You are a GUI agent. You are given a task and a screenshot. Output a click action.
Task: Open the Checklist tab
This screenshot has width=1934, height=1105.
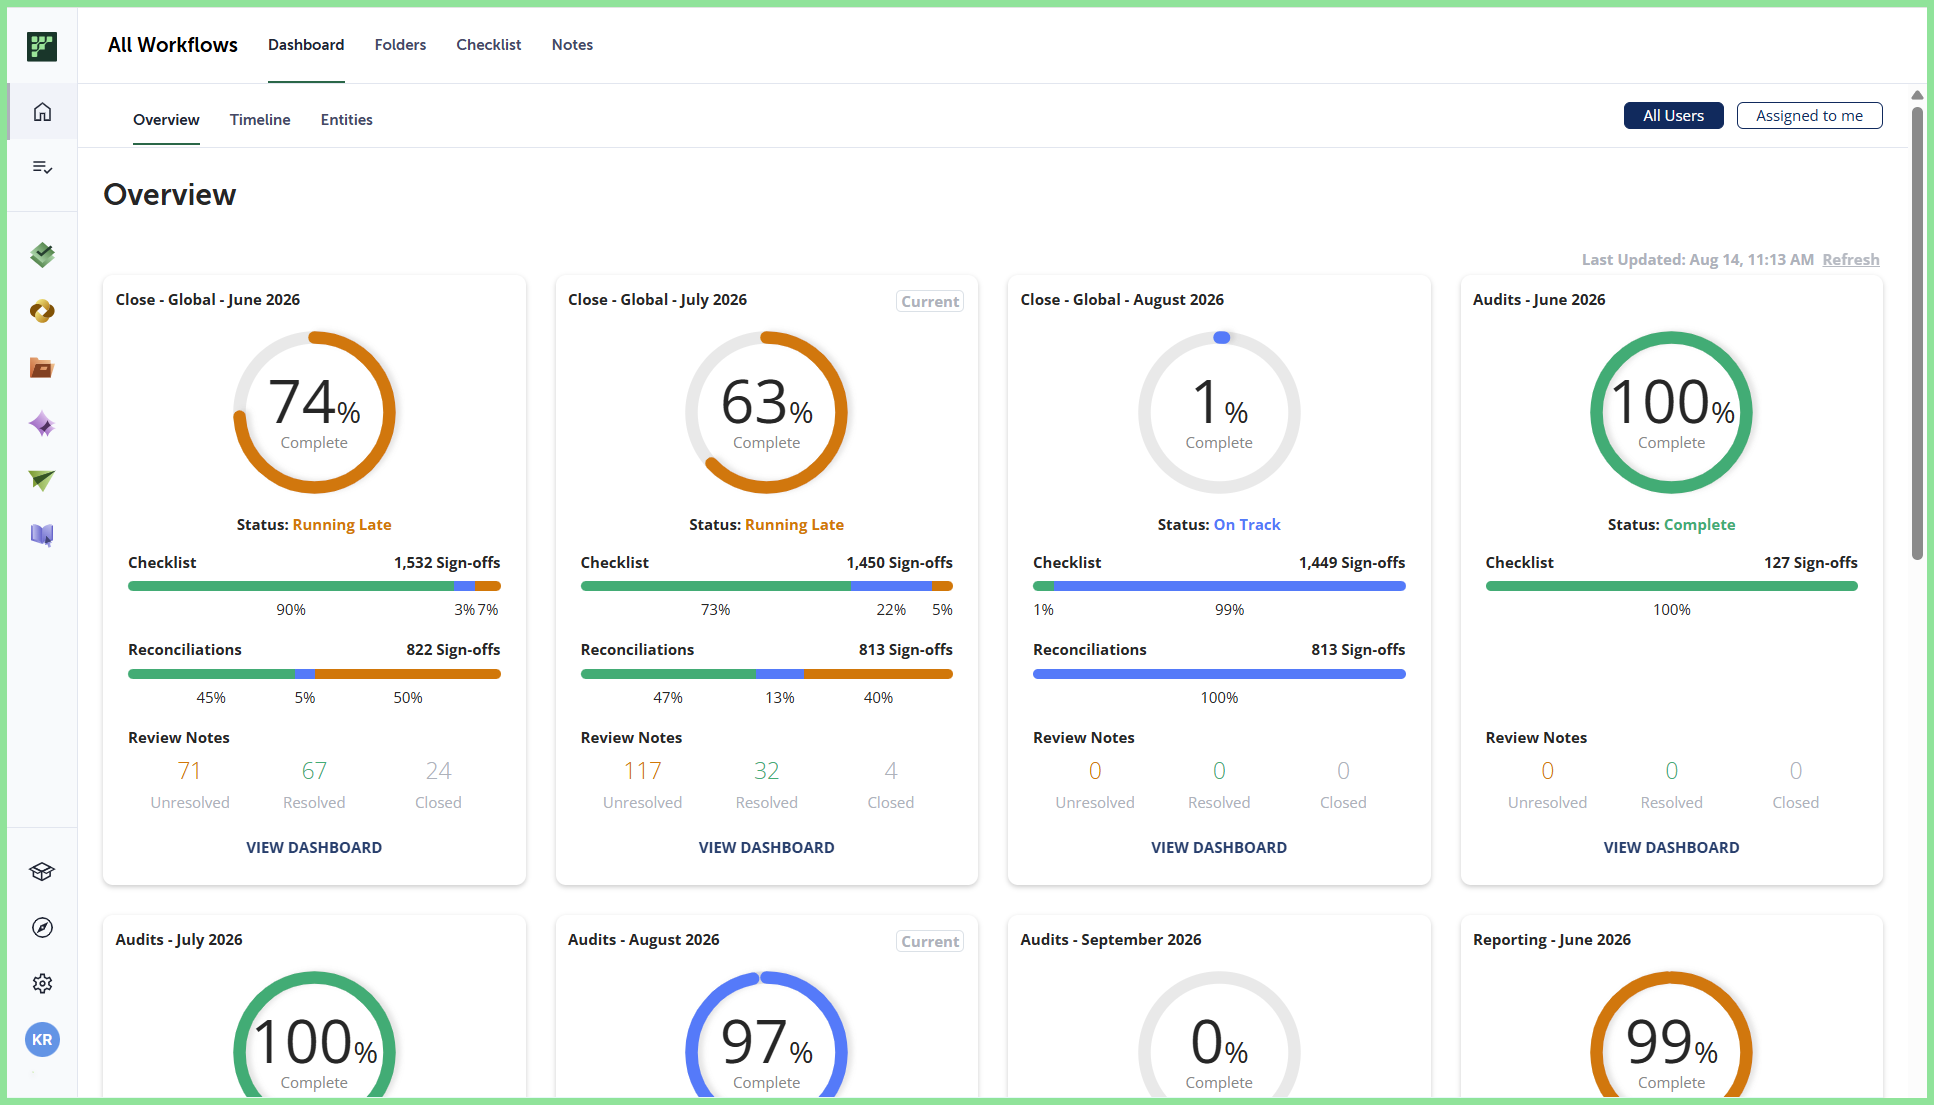[x=489, y=45]
